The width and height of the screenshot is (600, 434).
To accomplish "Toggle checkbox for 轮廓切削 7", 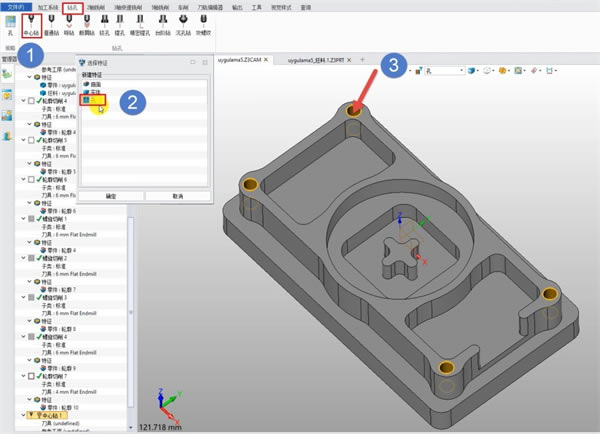I will point(31,376).
